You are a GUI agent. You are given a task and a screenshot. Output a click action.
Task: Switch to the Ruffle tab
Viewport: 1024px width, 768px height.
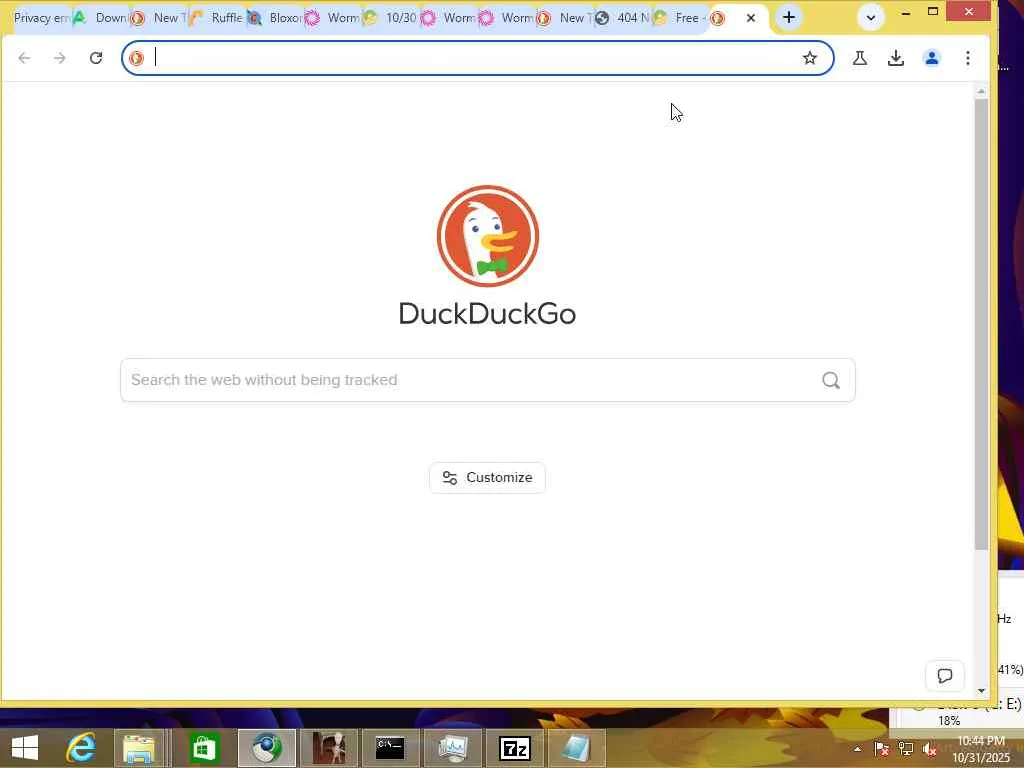pyautogui.click(x=217, y=18)
